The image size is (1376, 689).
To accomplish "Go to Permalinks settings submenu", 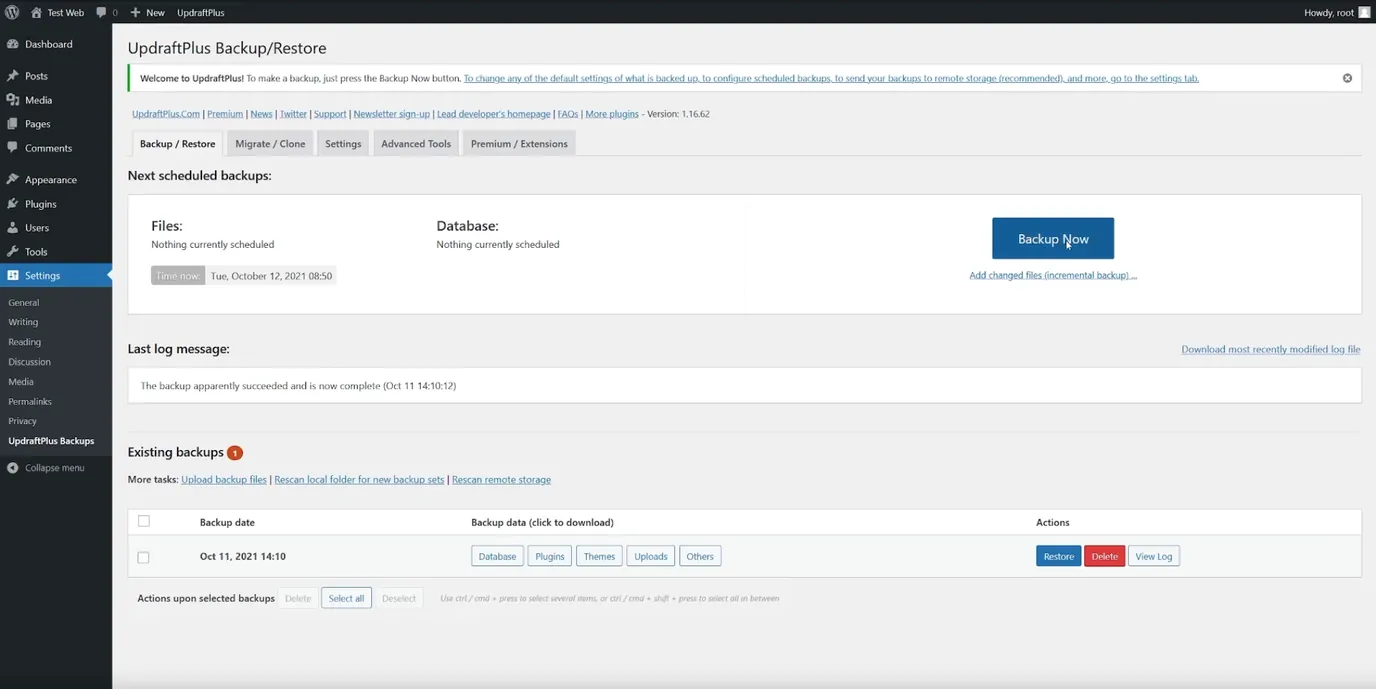I will point(30,401).
